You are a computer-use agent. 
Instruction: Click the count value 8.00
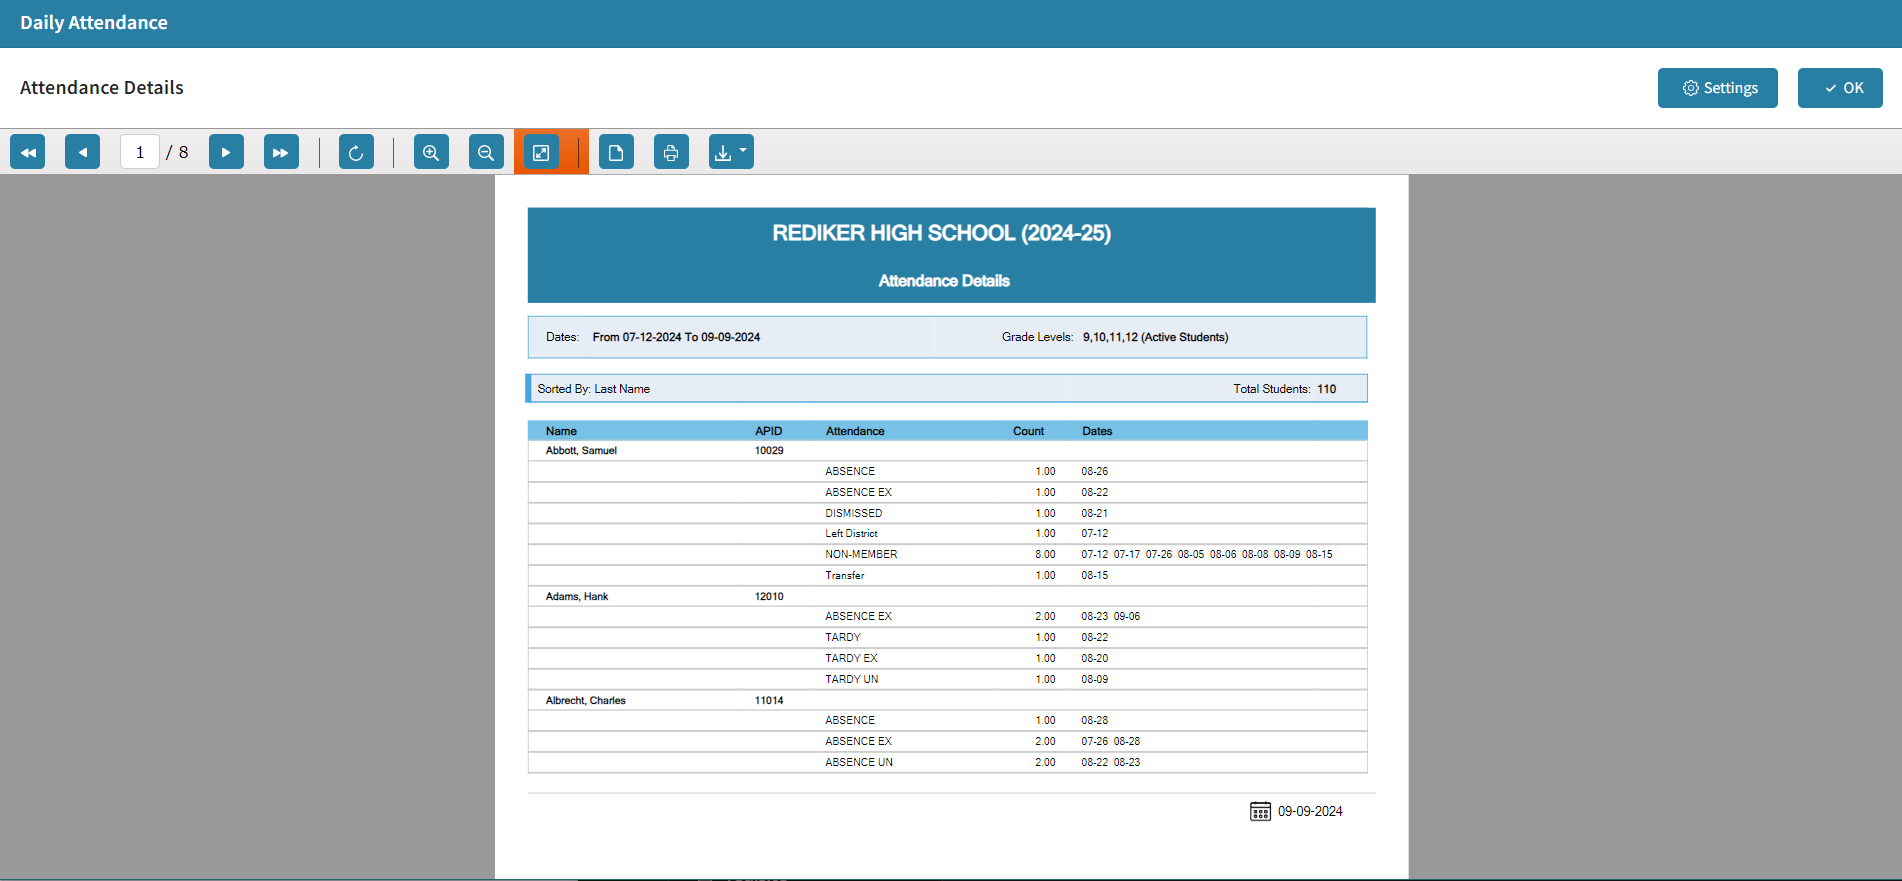click(1045, 555)
